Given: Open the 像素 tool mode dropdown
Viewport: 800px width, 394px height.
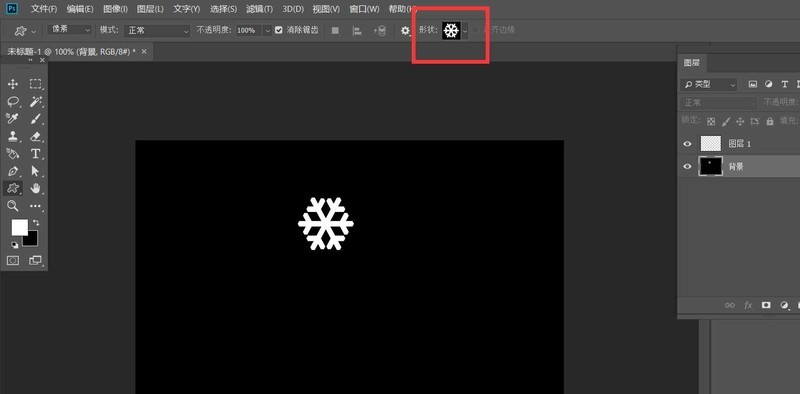Looking at the screenshot, I should [x=69, y=30].
